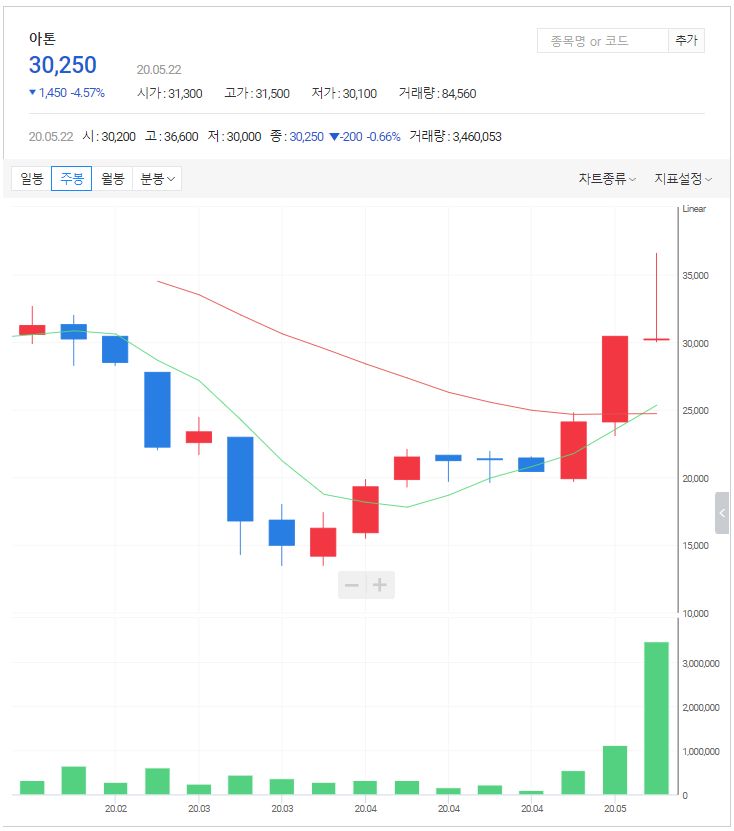Click the 고가:31,500 high price text

[257, 93]
